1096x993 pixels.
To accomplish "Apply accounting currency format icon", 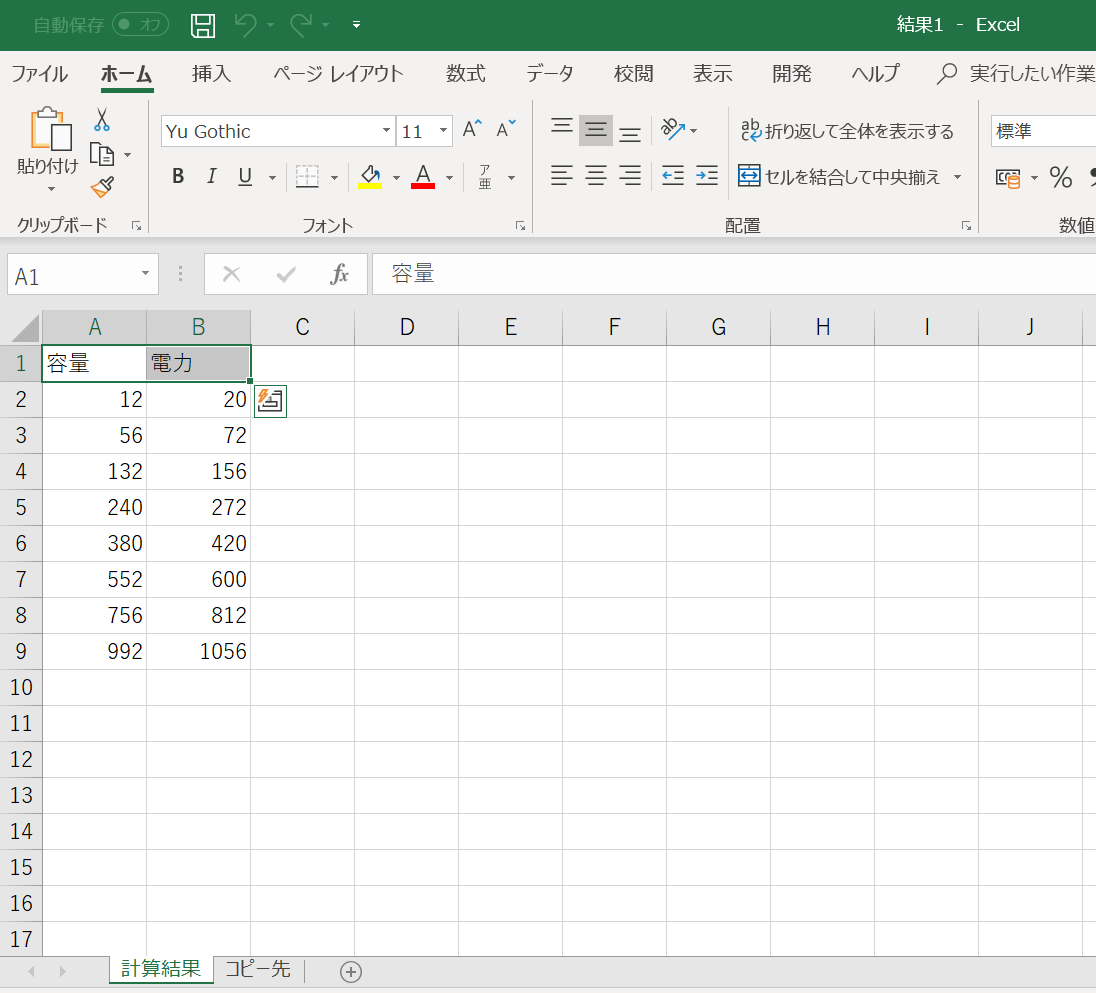I will (1007, 179).
